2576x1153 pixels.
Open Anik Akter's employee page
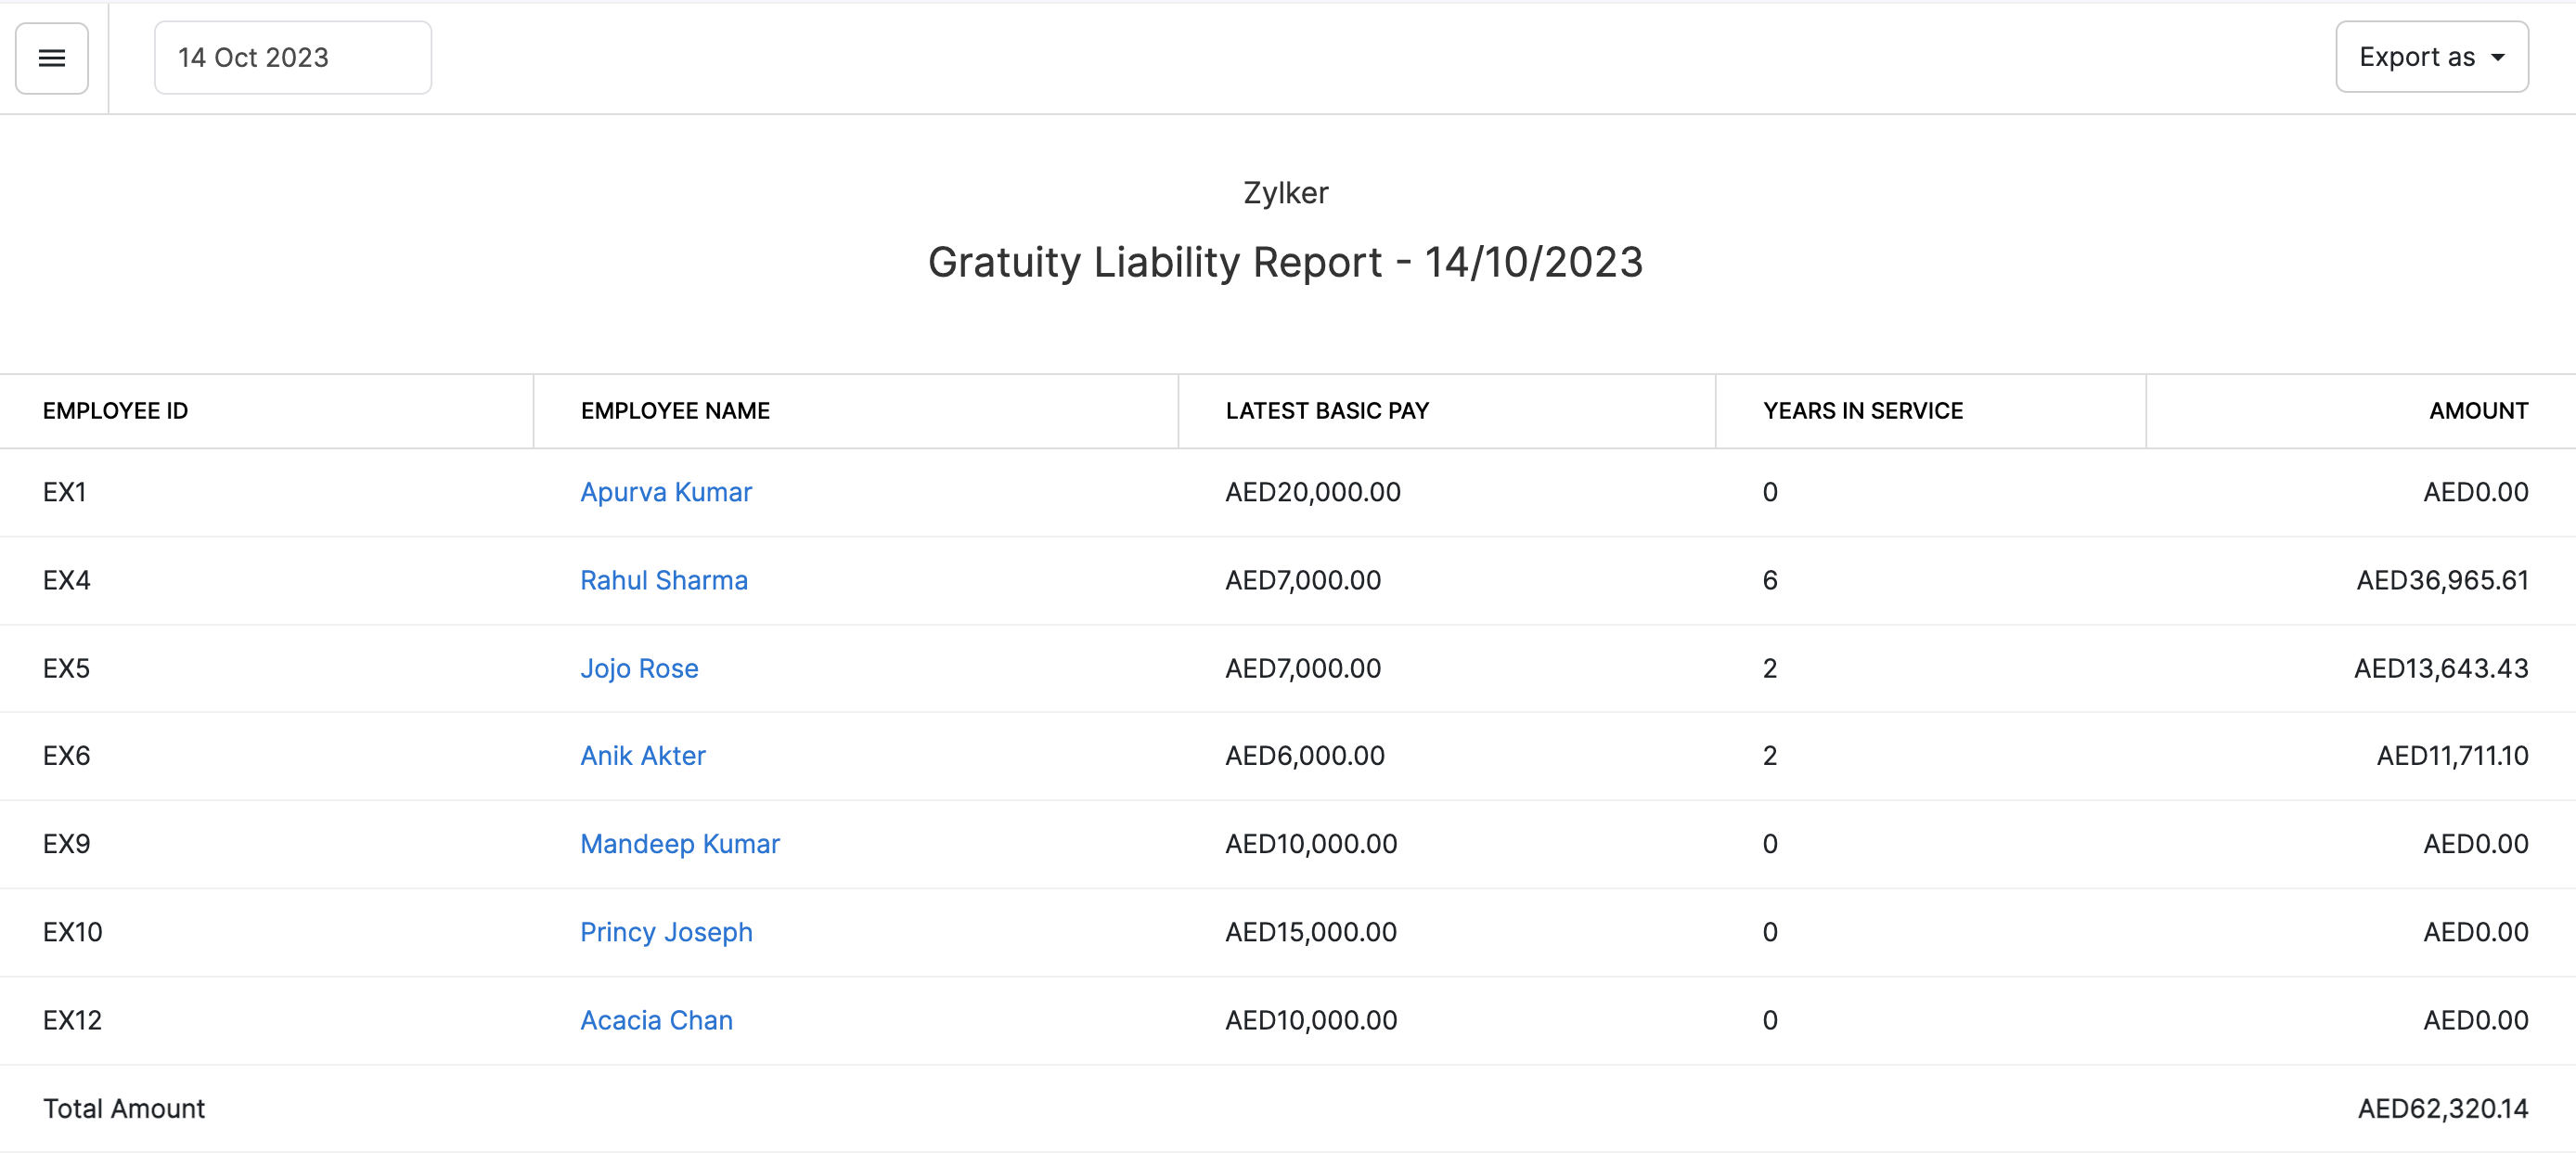(x=642, y=755)
